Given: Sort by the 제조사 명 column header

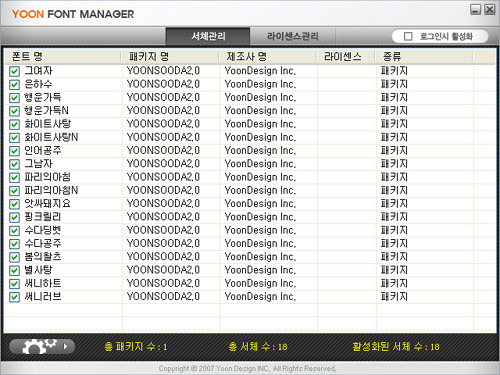Looking at the screenshot, I should [x=268, y=56].
